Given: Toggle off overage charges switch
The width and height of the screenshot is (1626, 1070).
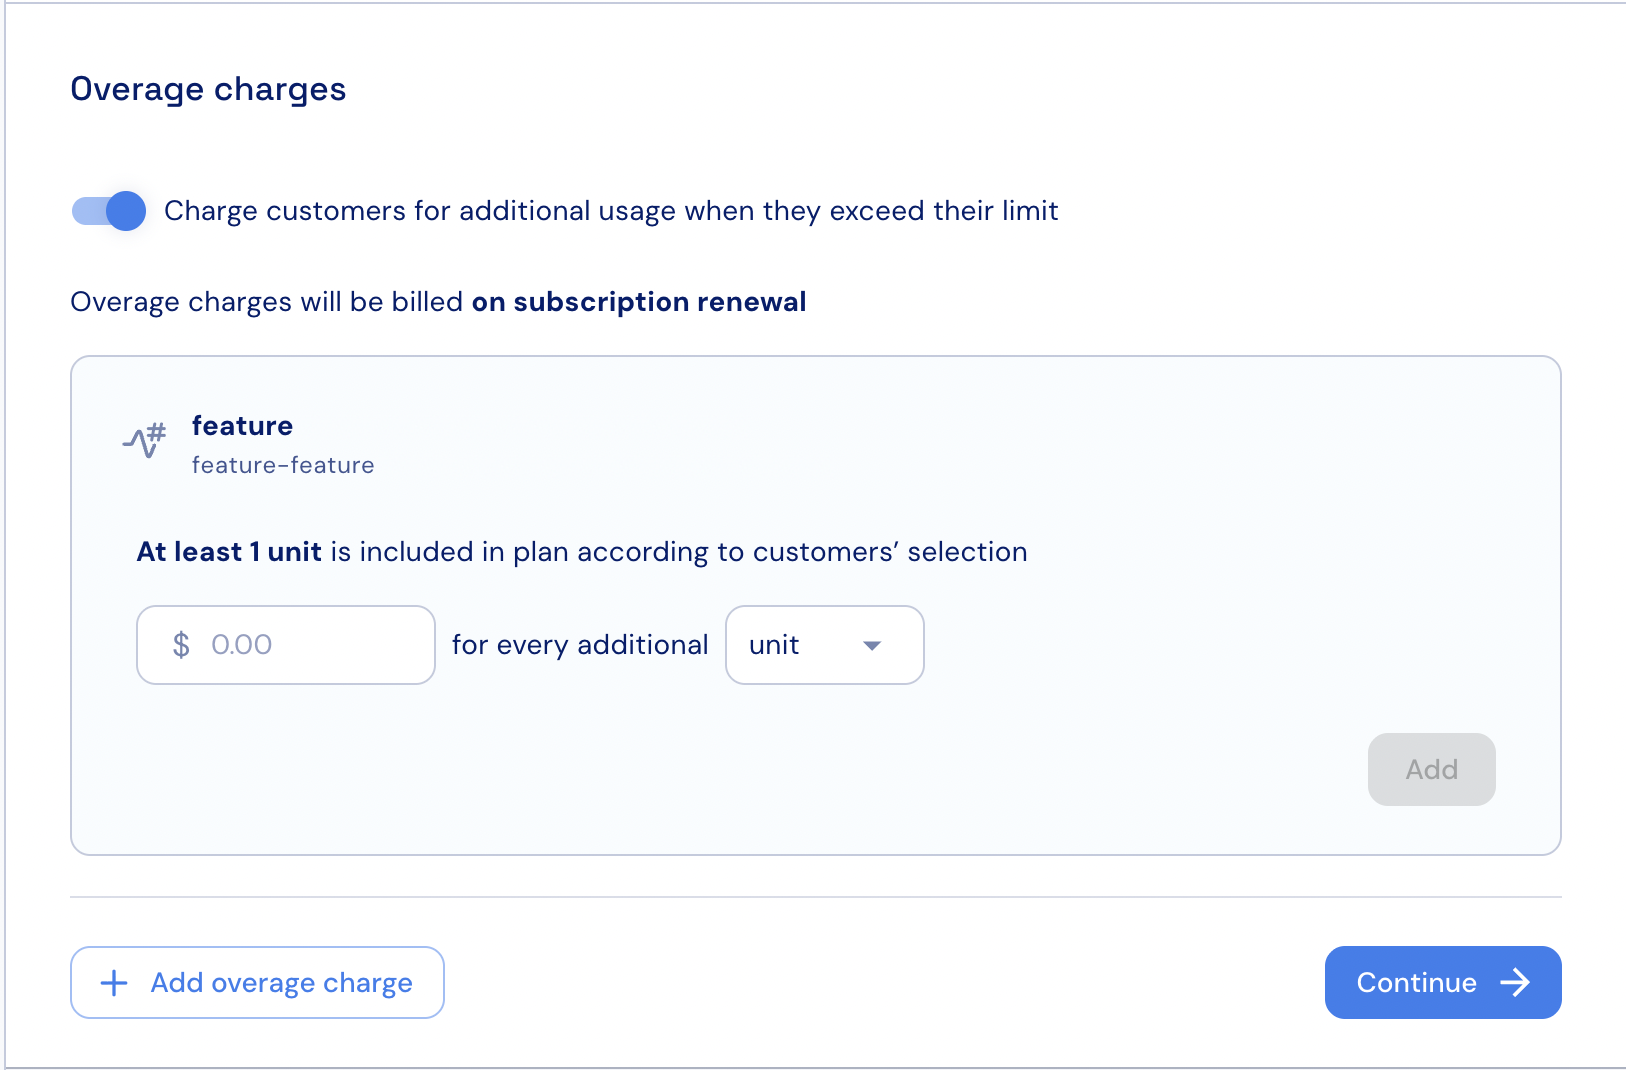Looking at the screenshot, I should [x=109, y=211].
